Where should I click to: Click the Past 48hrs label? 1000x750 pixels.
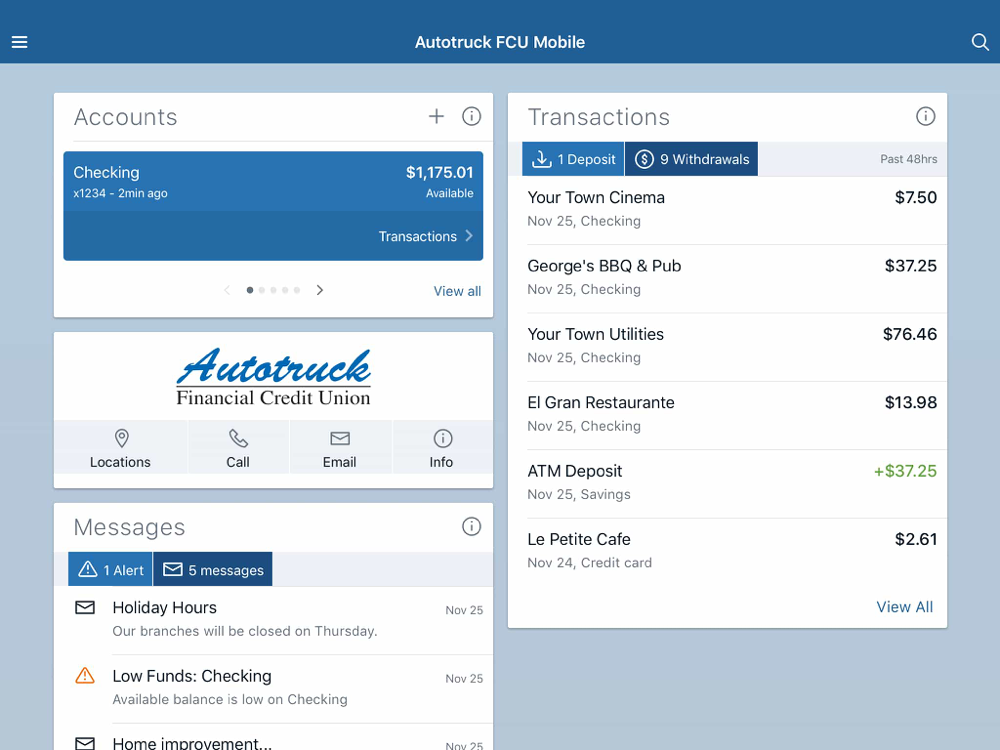coord(909,159)
